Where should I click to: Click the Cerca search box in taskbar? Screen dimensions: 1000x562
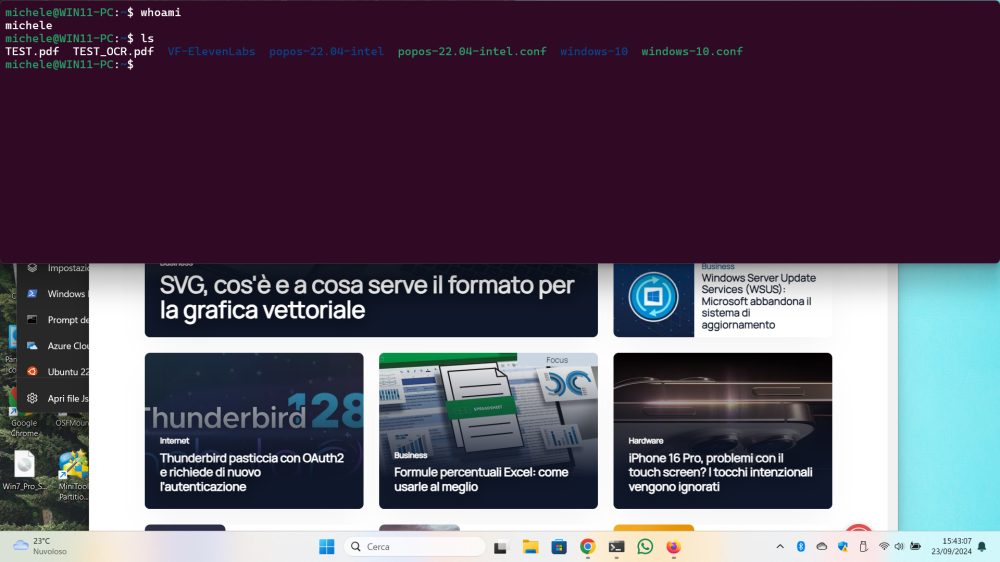(x=415, y=547)
